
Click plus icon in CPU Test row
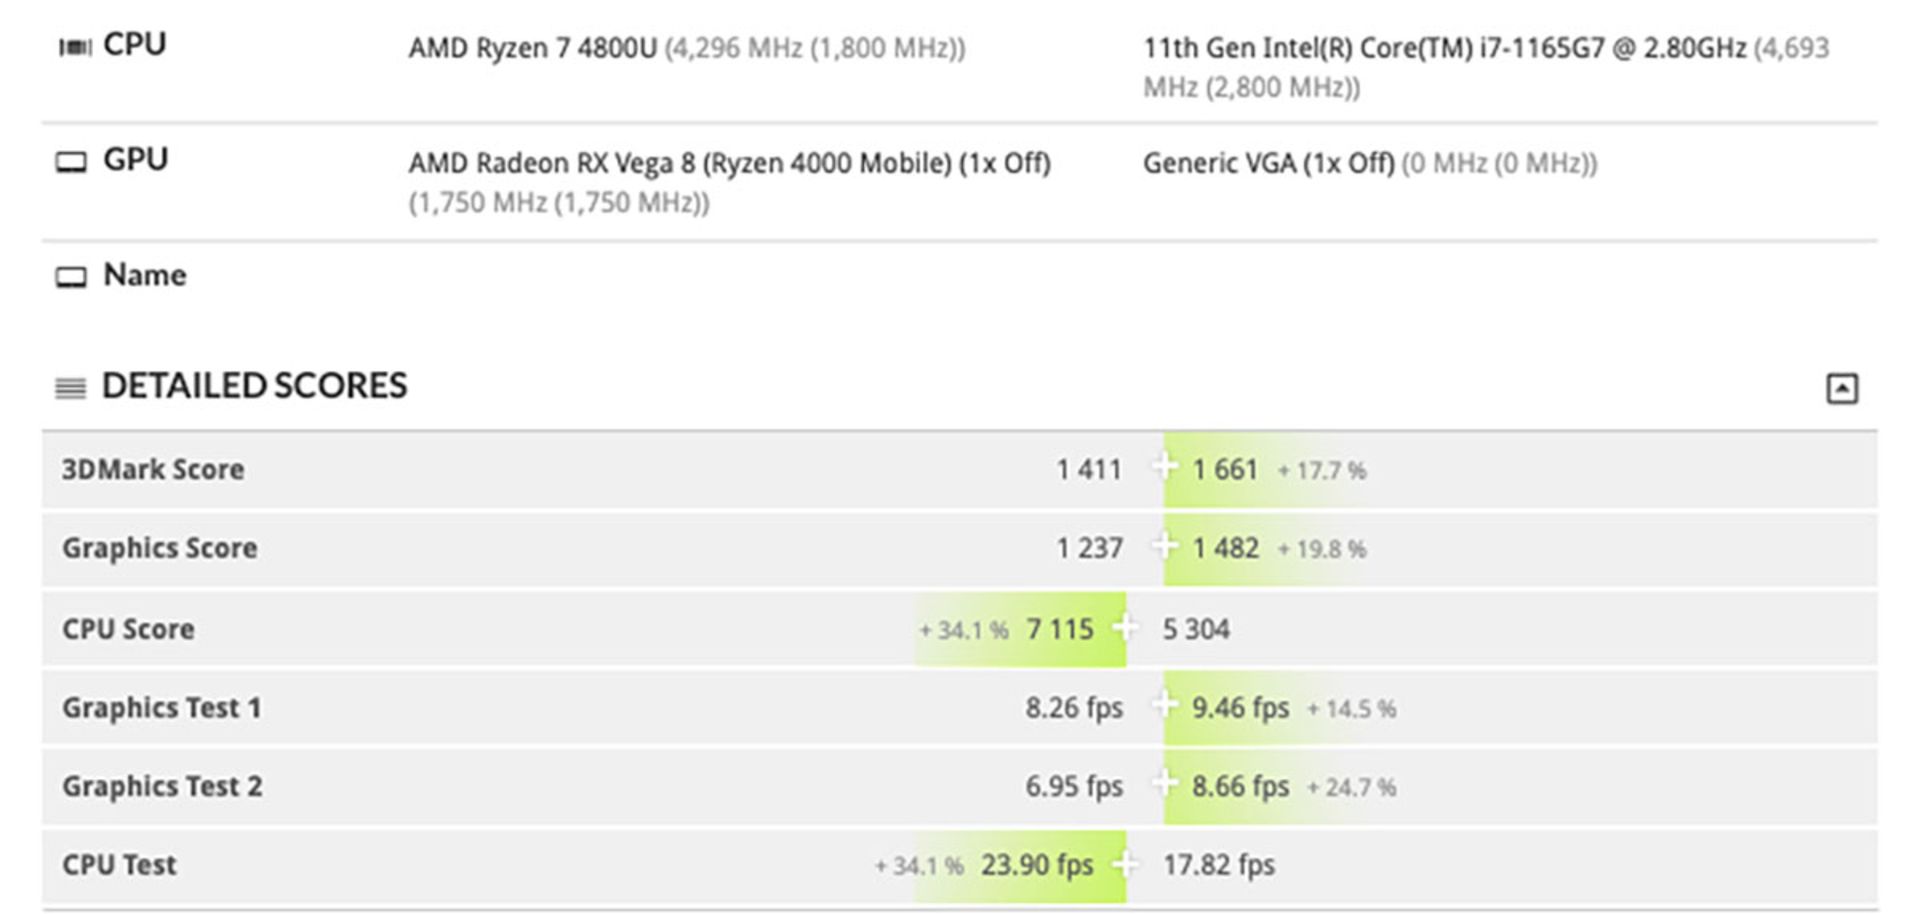[x=1126, y=863]
